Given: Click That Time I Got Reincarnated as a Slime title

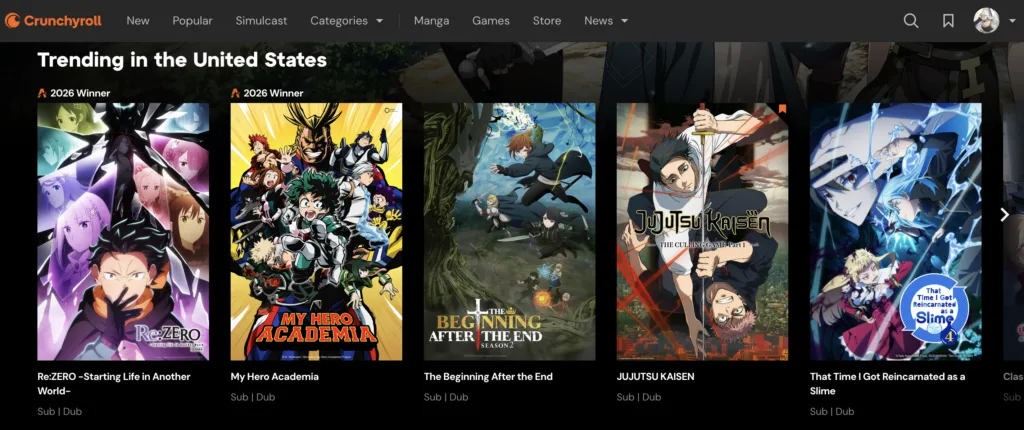Looking at the screenshot, I should point(888,384).
